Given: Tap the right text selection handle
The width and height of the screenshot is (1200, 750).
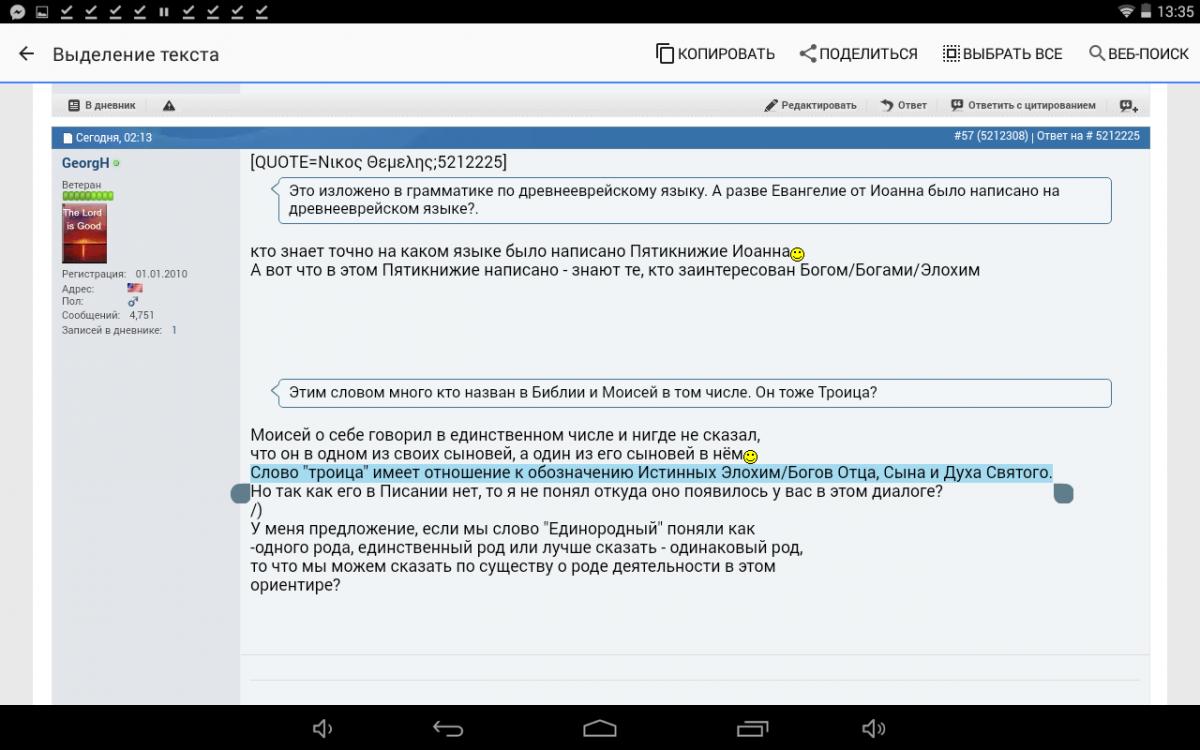Looking at the screenshot, I should (x=1063, y=493).
